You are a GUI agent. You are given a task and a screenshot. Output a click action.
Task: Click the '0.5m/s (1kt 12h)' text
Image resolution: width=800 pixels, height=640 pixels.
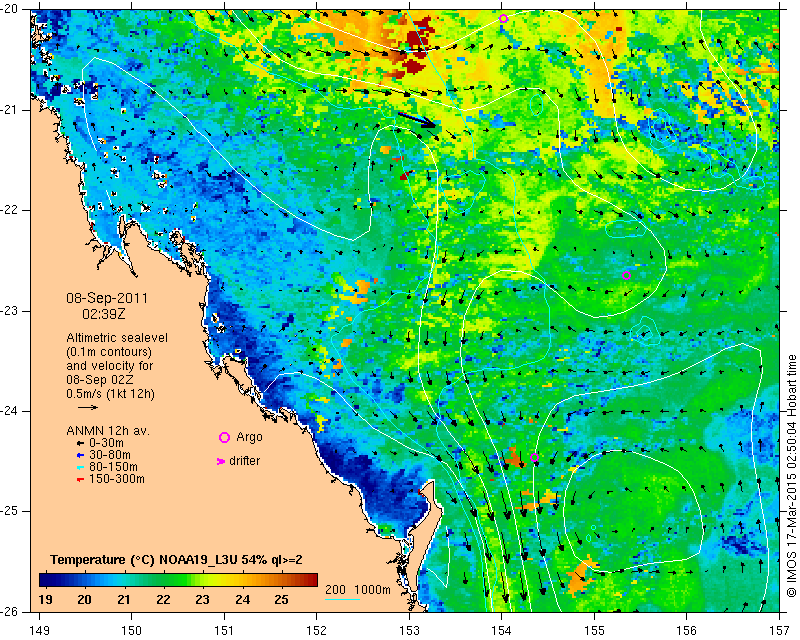point(110,393)
